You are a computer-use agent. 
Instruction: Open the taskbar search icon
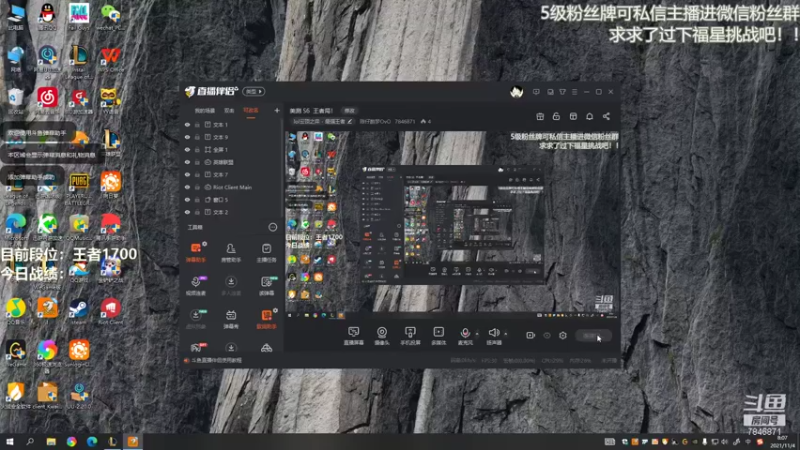point(30,442)
